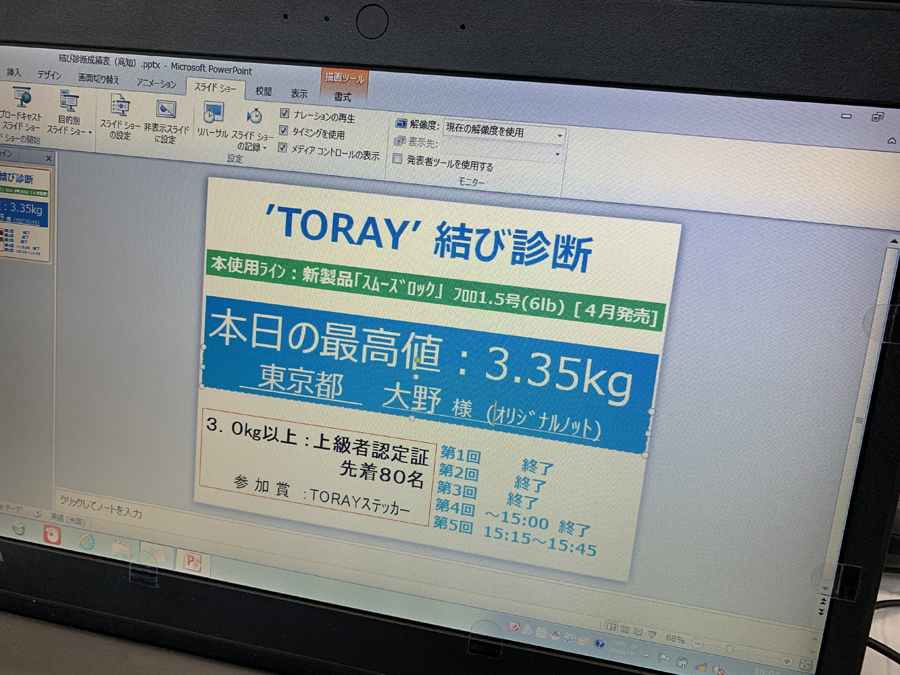This screenshot has height=675, width=900.
Task: Click the notes field クリックしてノートを入力
Action: coord(101,507)
